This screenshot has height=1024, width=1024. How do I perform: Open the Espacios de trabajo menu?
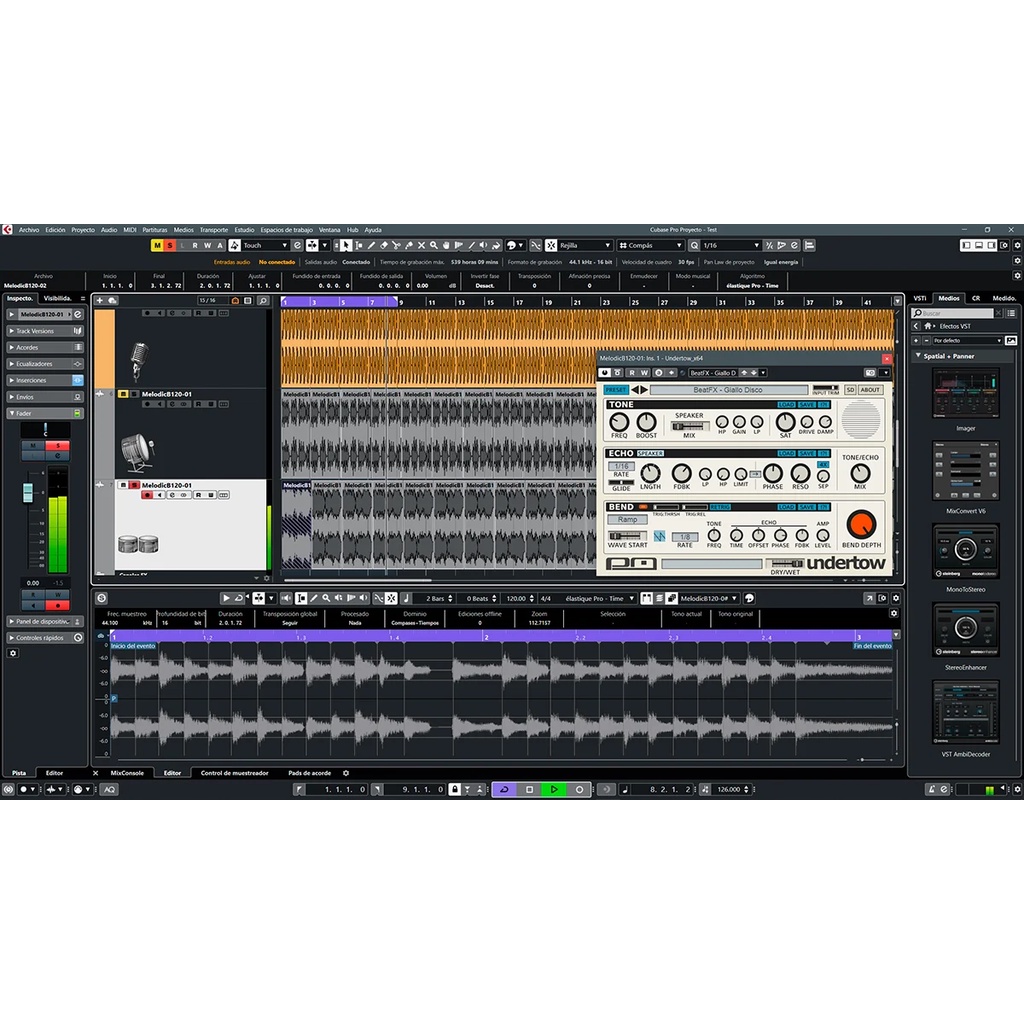tap(286, 230)
